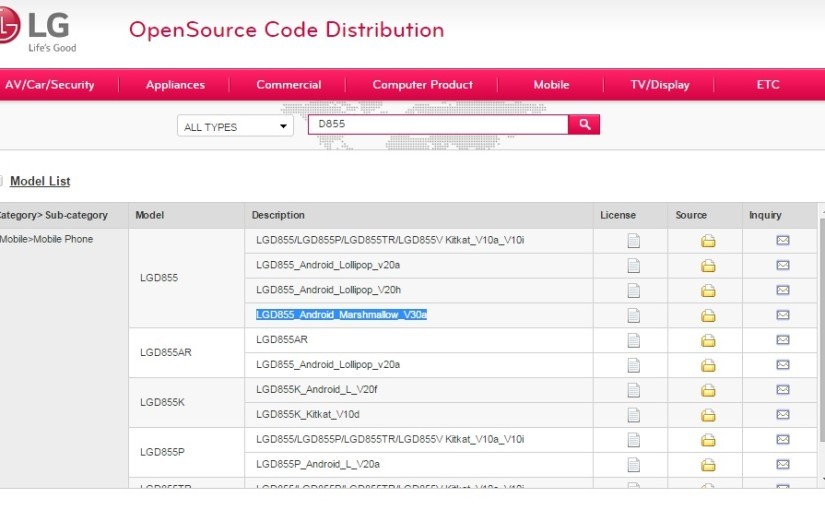Click the LG logo
825x510 pixels.
pyautogui.click(x=40, y=30)
